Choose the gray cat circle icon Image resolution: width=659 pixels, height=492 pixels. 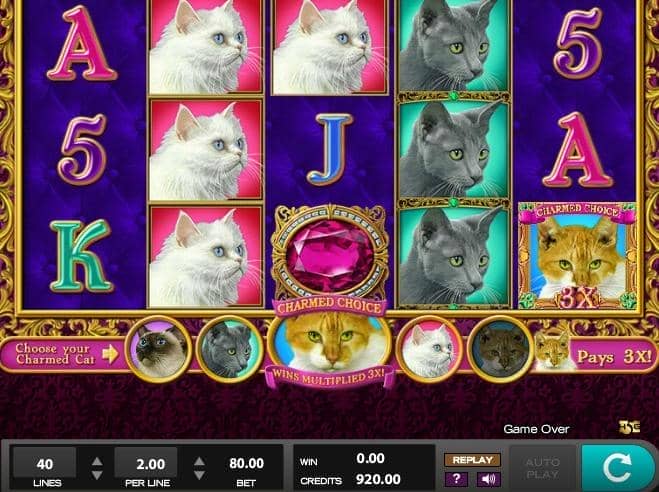click(230, 349)
